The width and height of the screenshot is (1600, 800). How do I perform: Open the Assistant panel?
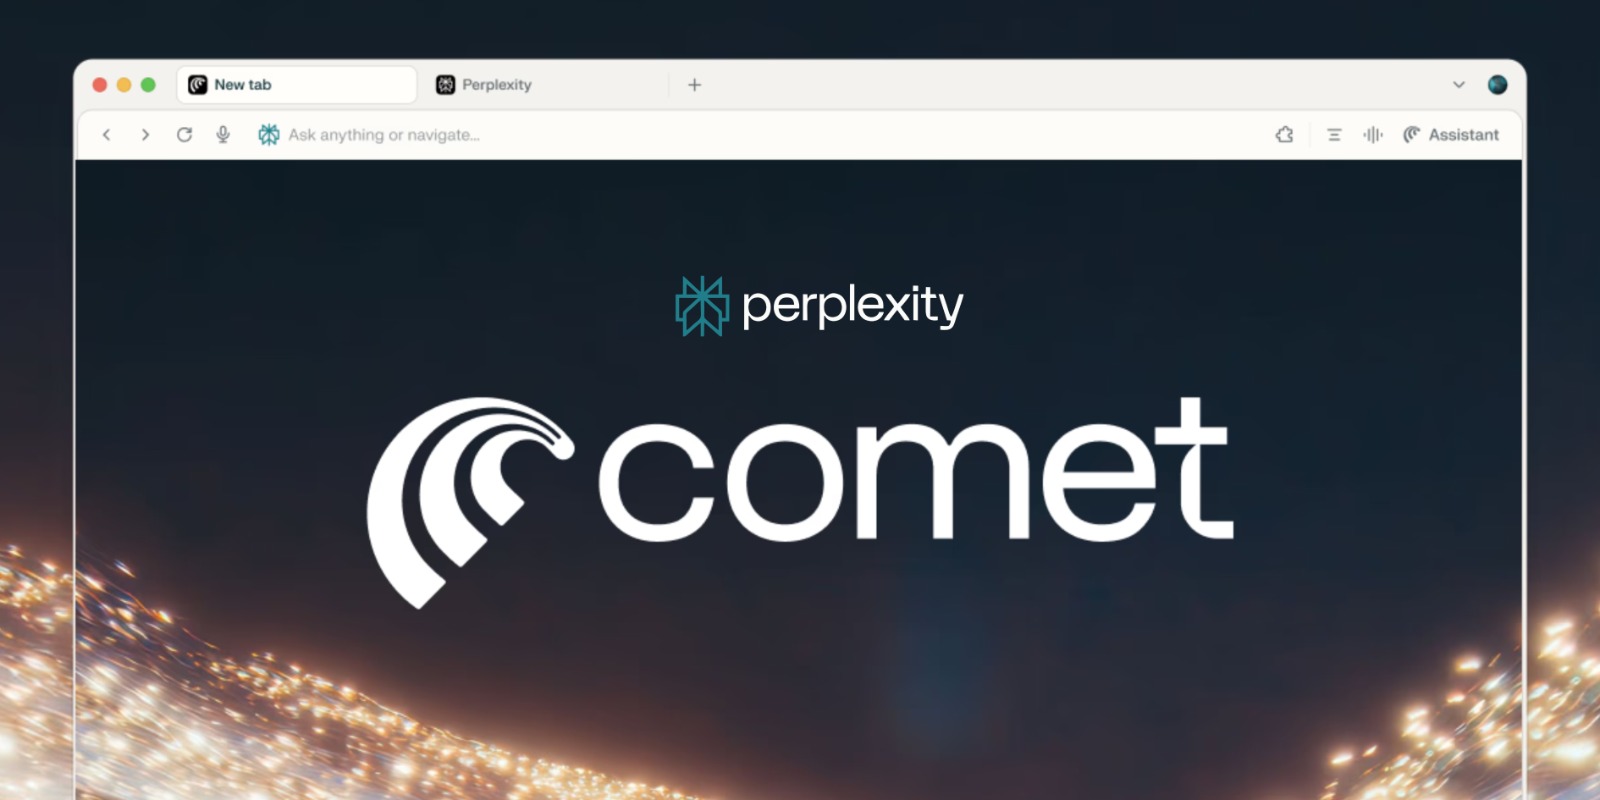tap(1451, 134)
